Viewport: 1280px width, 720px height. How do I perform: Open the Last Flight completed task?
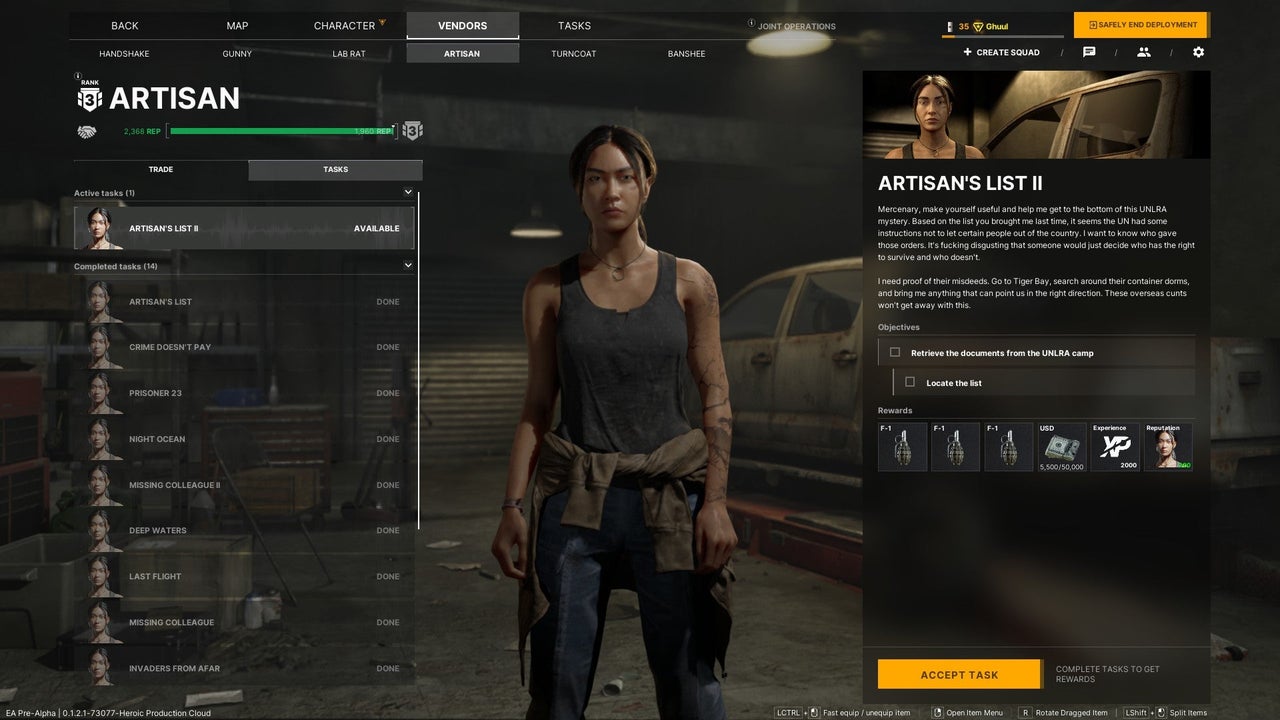click(244, 577)
